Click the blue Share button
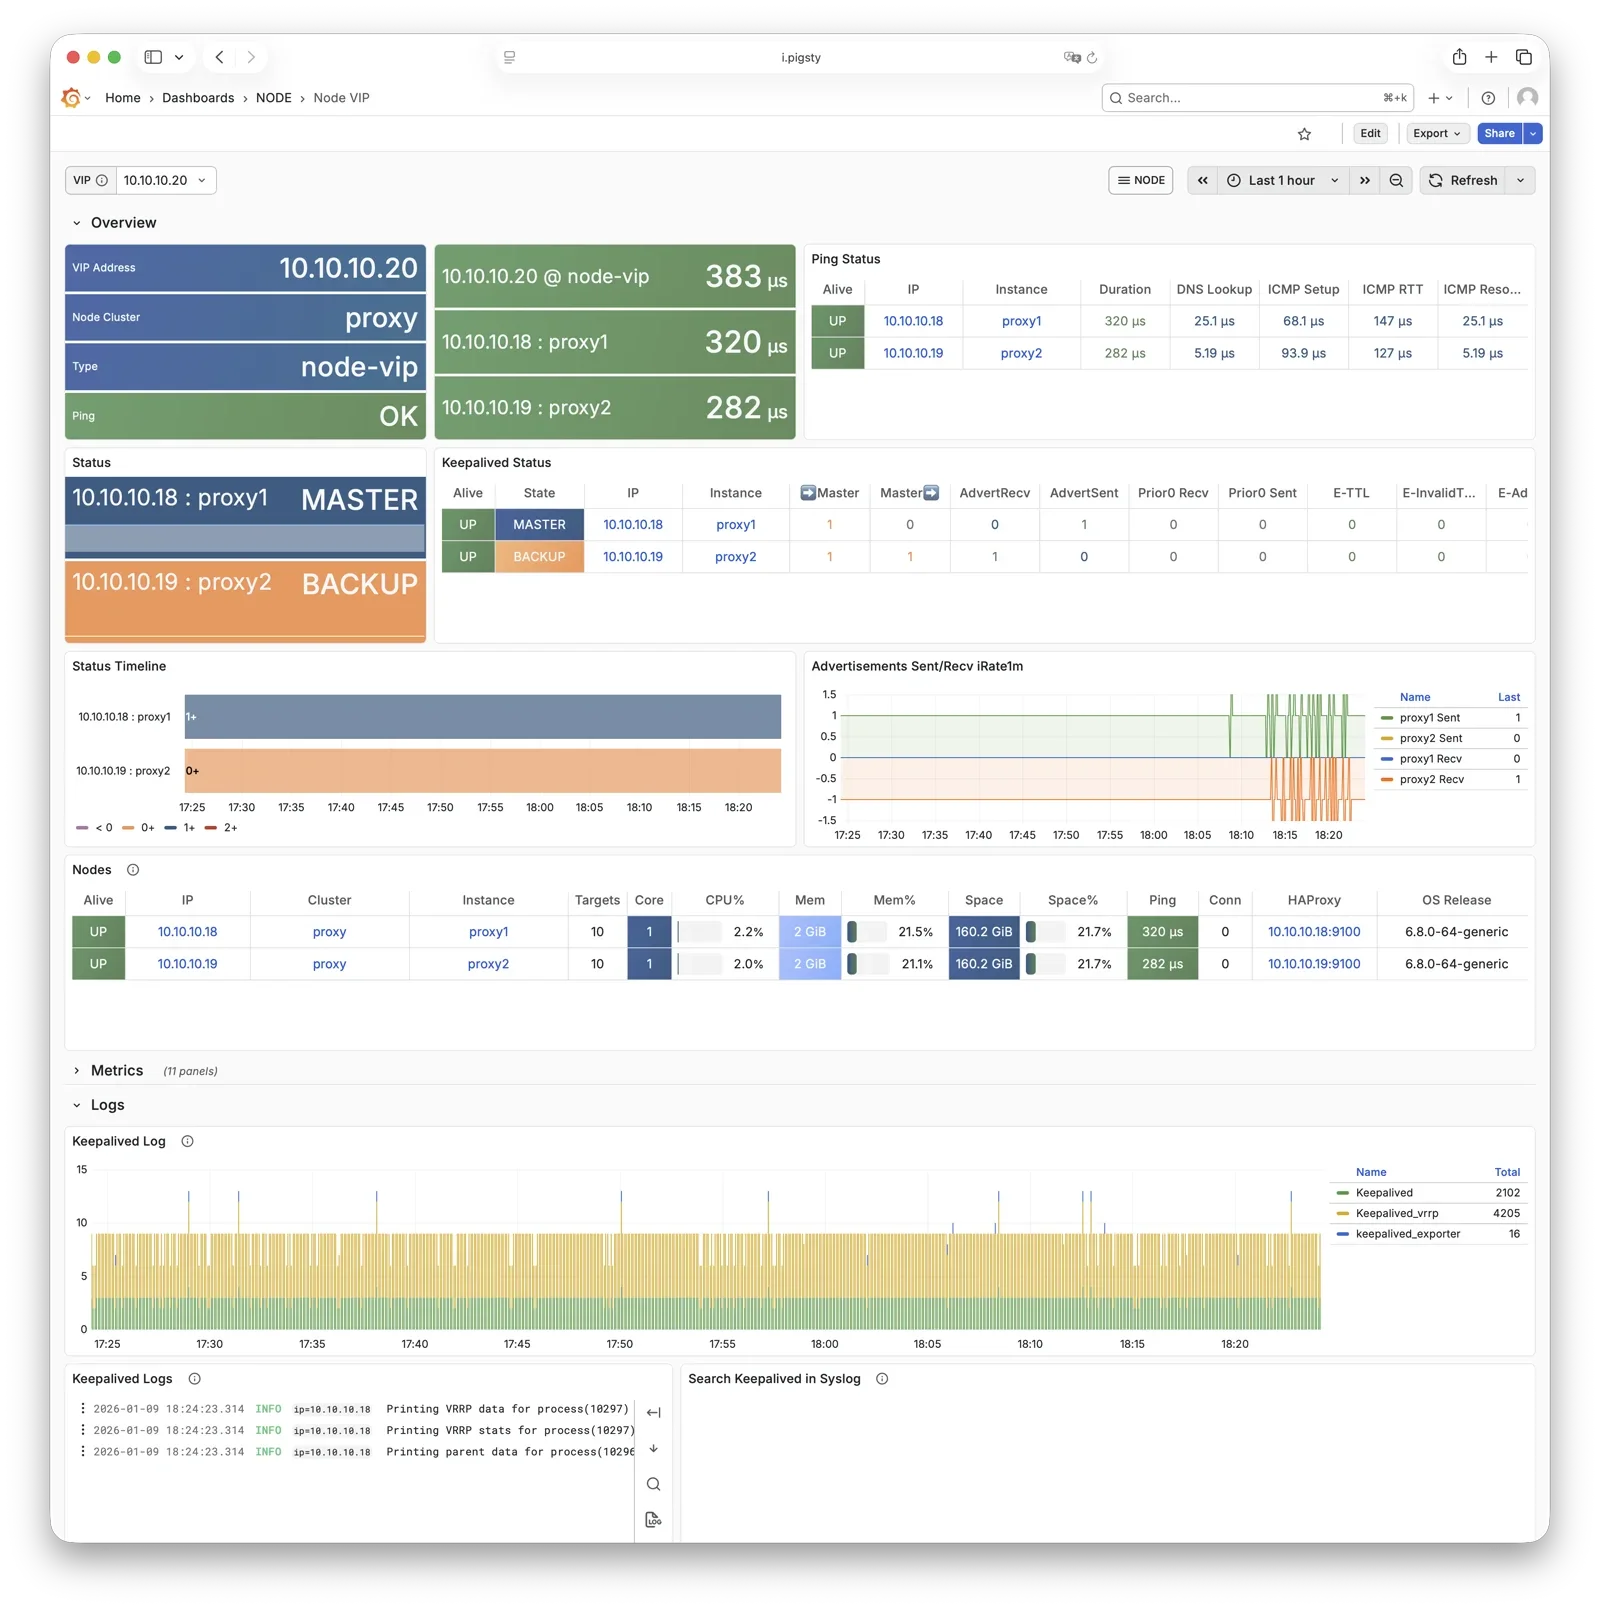 pos(1498,134)
